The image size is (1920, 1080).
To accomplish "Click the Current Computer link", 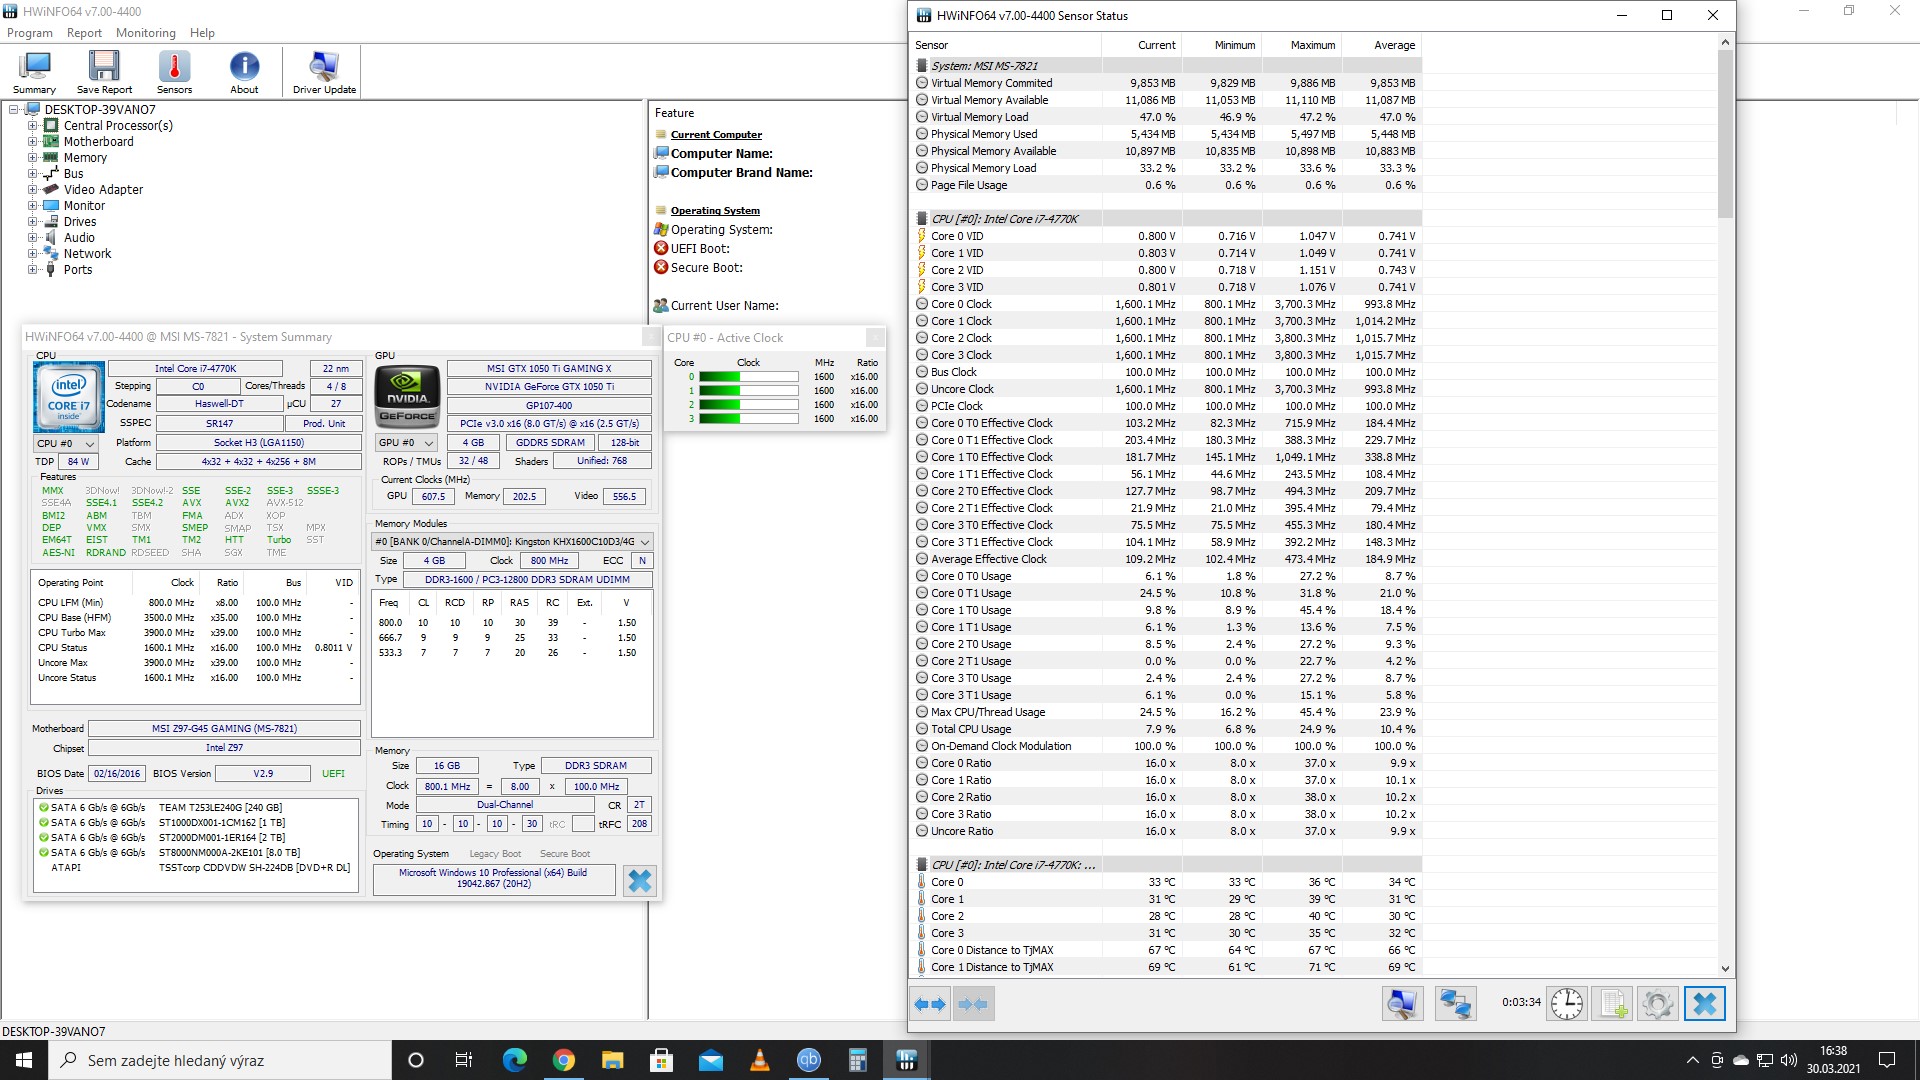I will (716, 135).
